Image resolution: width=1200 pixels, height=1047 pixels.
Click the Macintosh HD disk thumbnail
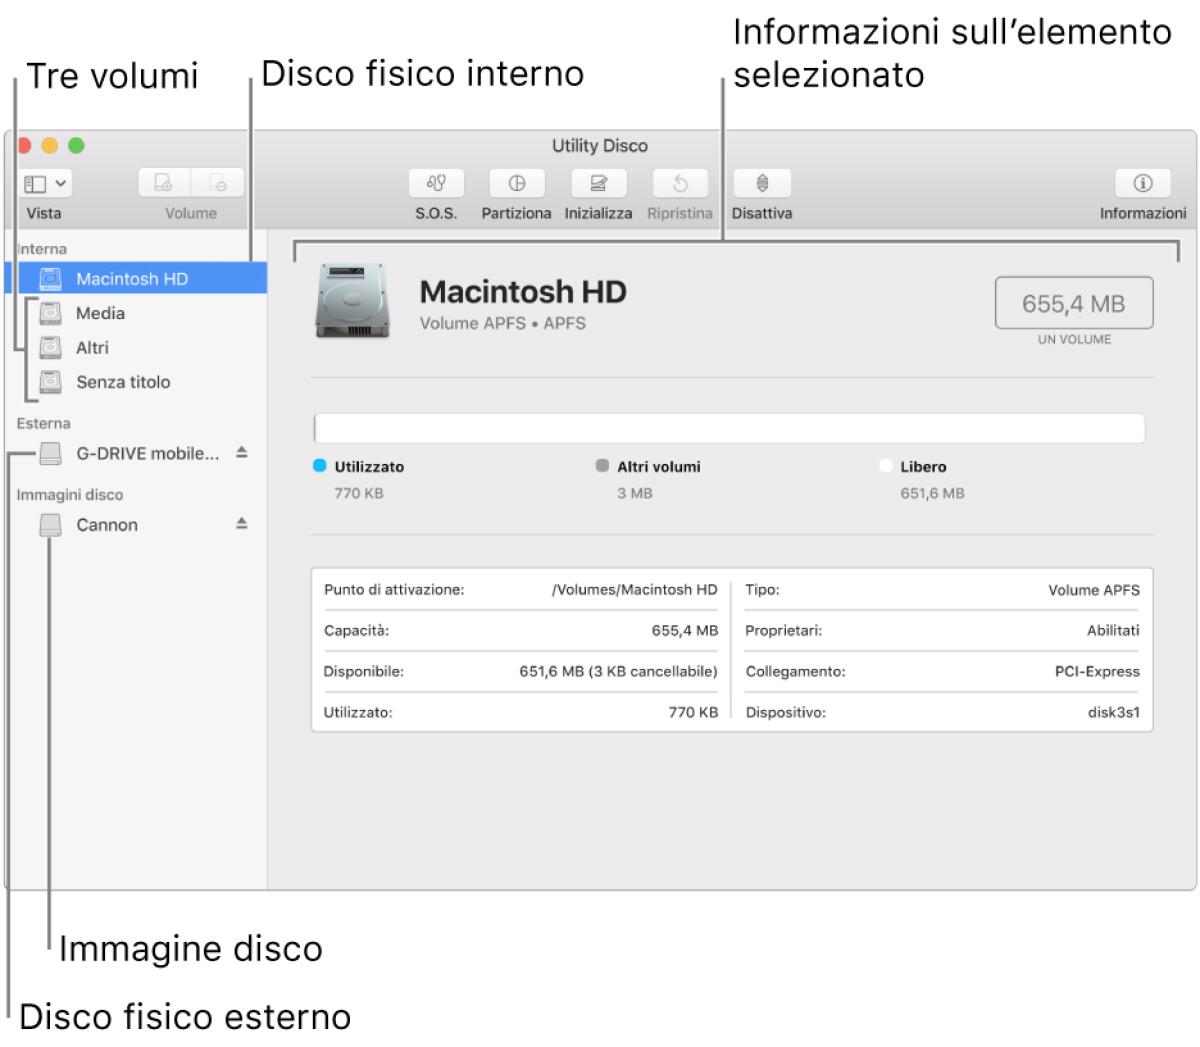coord(354,299)
